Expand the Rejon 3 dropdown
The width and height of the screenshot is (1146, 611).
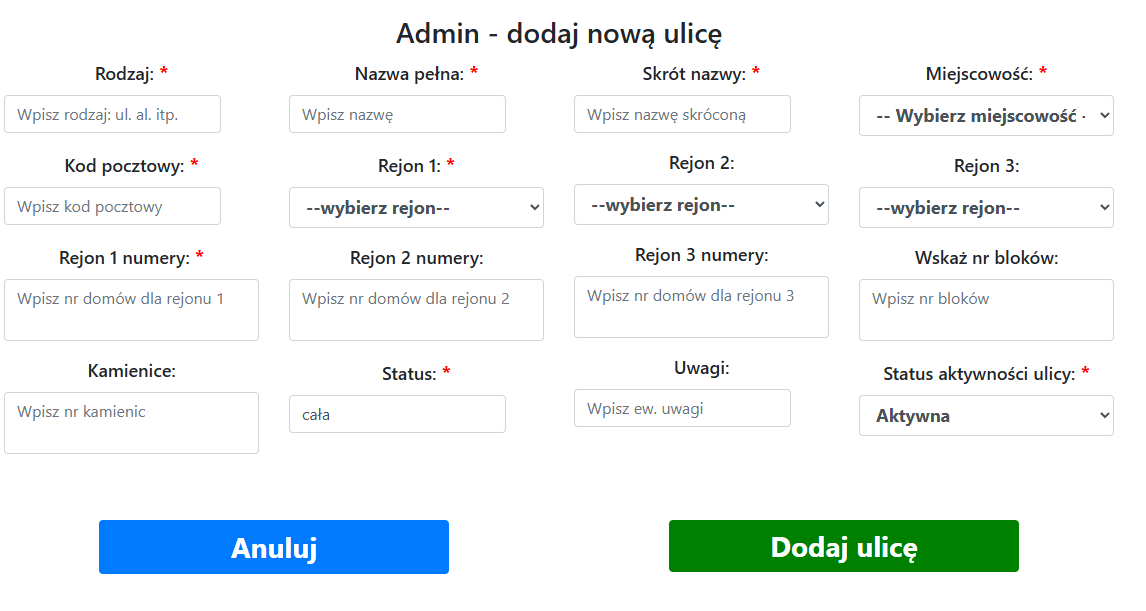985,207
